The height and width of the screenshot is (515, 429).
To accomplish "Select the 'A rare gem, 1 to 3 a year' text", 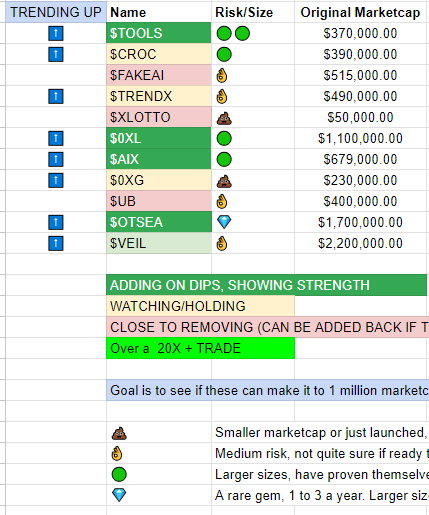I will click(321, 496).
